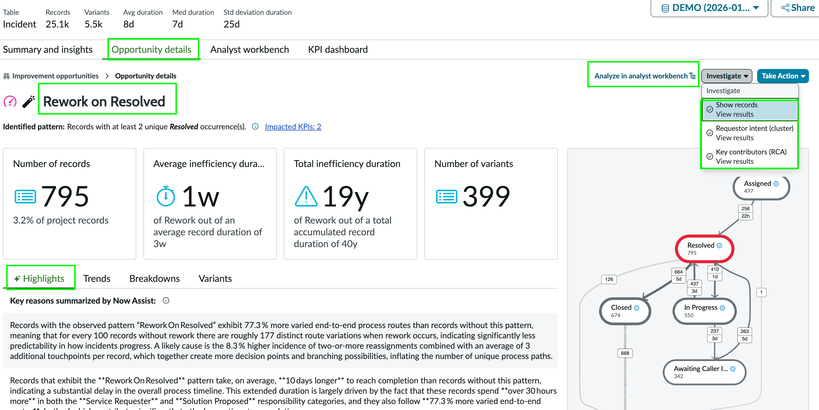Open the Breakdowns tab
819x410 pixels.
[x=154, y=278]
